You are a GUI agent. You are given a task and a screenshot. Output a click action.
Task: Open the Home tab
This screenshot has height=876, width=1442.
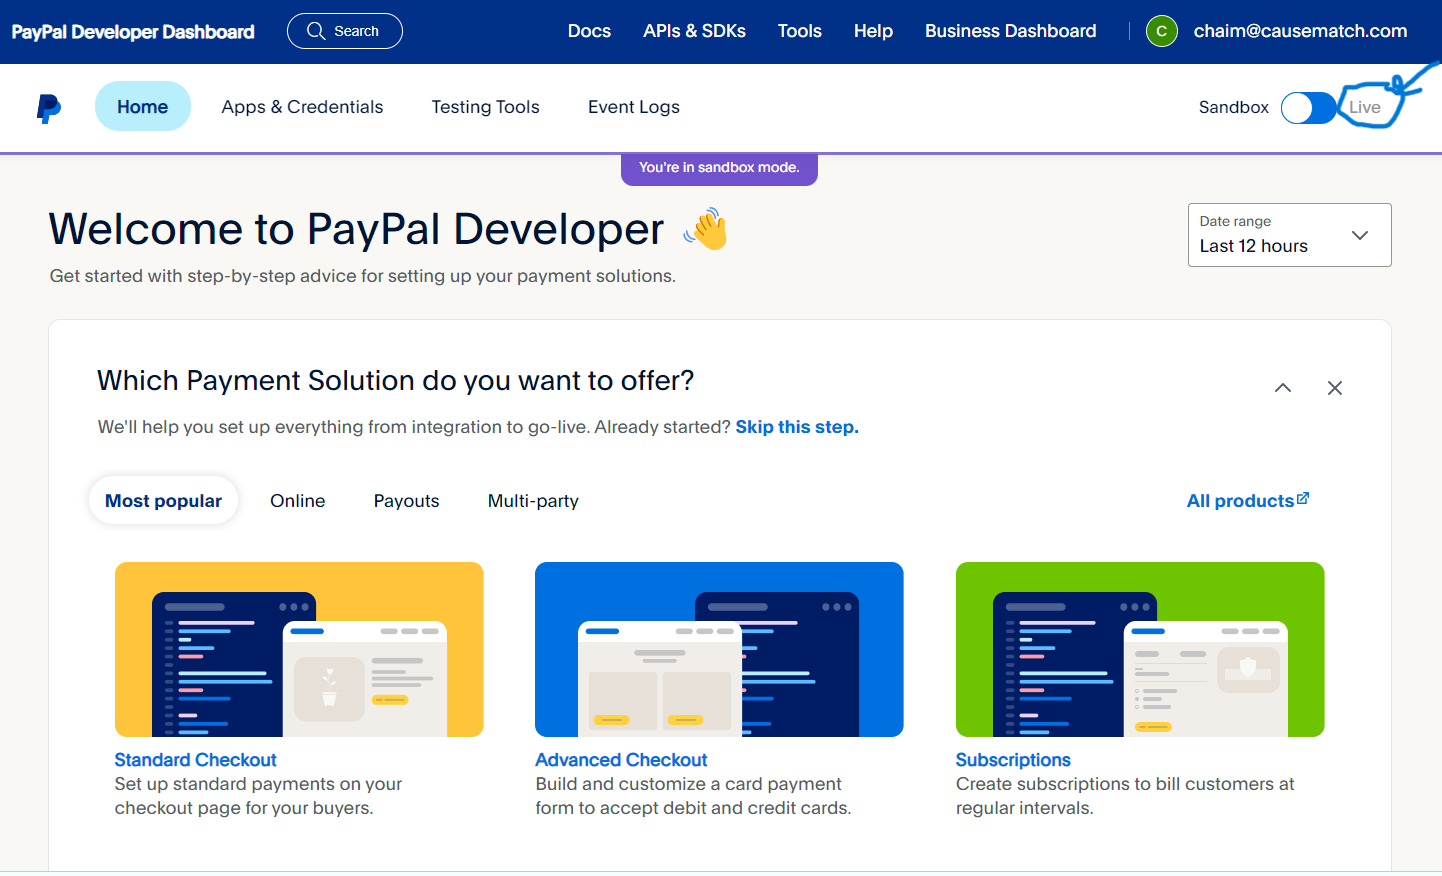143,107
